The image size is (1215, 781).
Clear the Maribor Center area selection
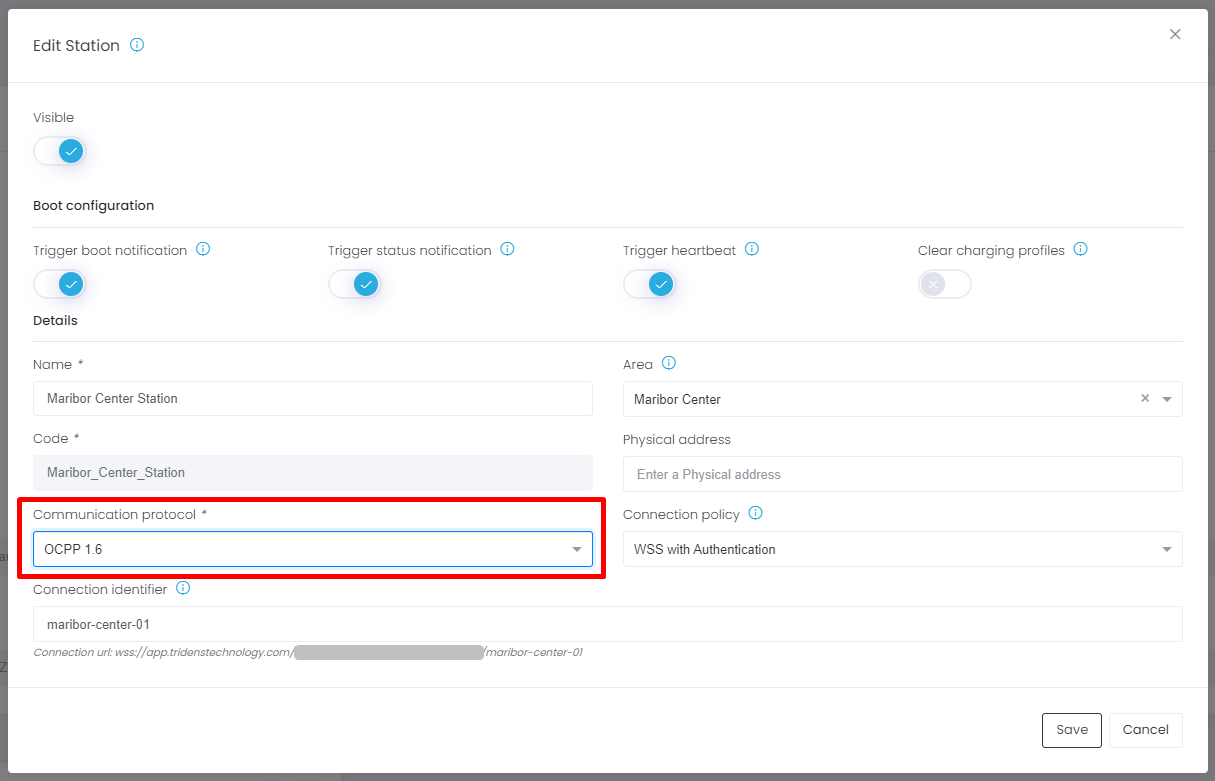(x=1145, y=398)
